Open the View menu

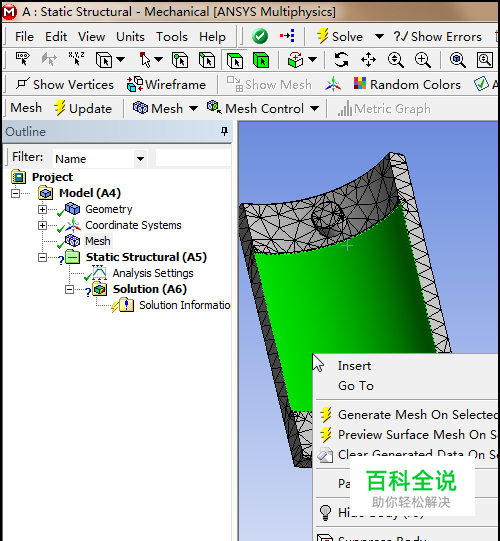click(91, 37)
